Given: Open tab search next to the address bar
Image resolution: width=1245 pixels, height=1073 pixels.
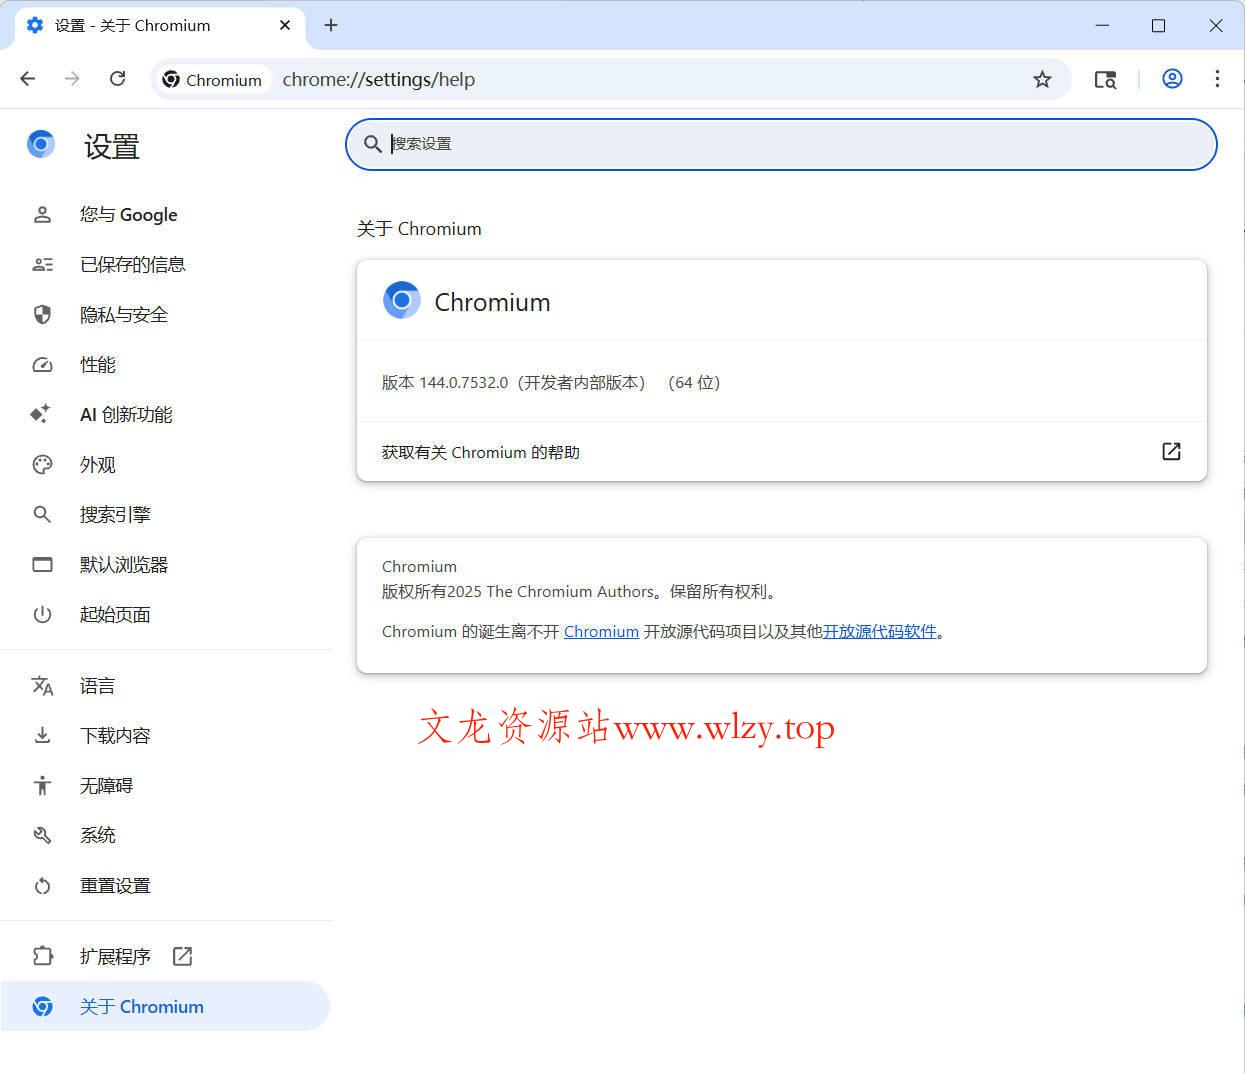Looking at the screenshot, I should coord(1105,78).
